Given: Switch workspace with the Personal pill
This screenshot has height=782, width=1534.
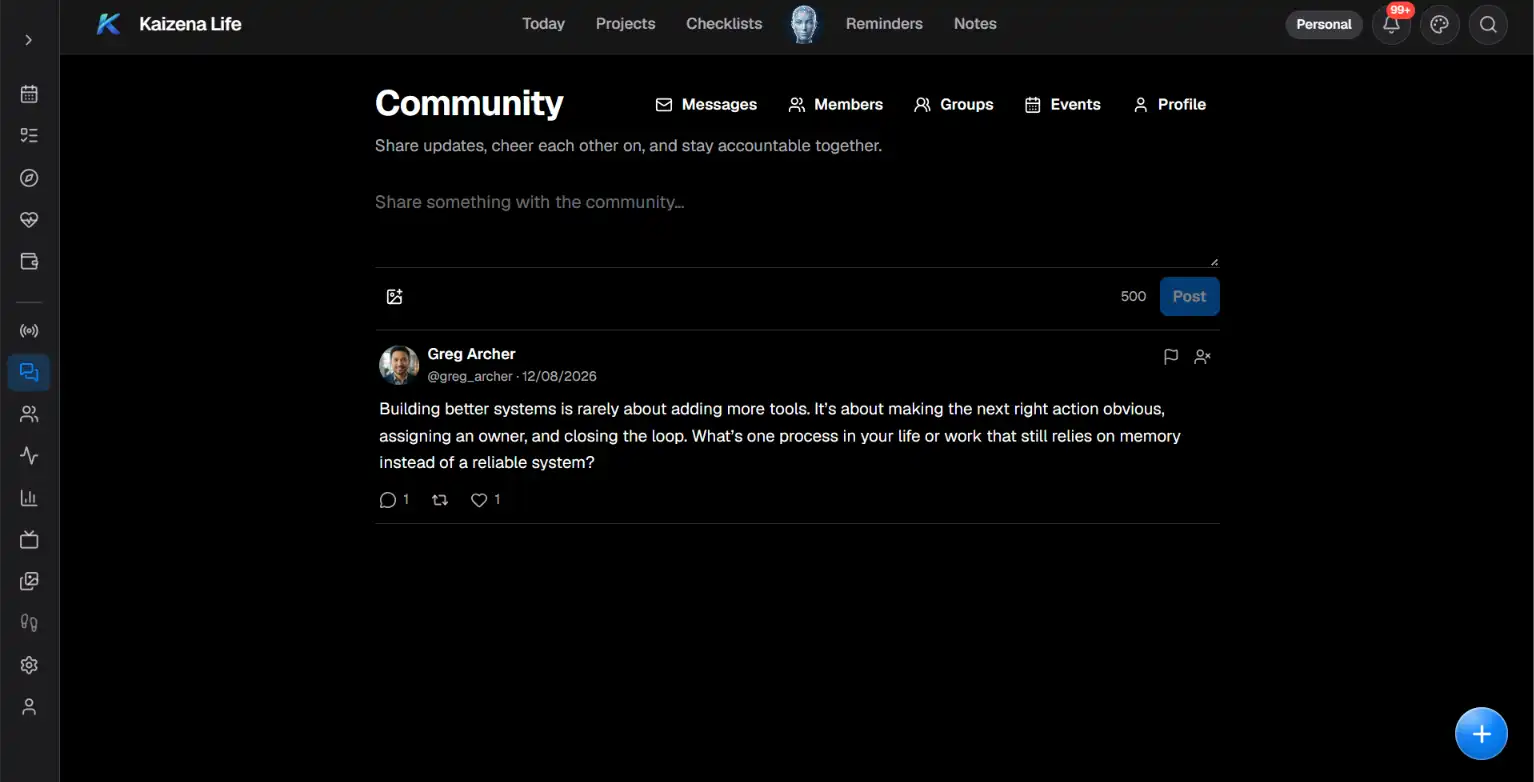Looking at the screenshot, I should point(1323,25).
